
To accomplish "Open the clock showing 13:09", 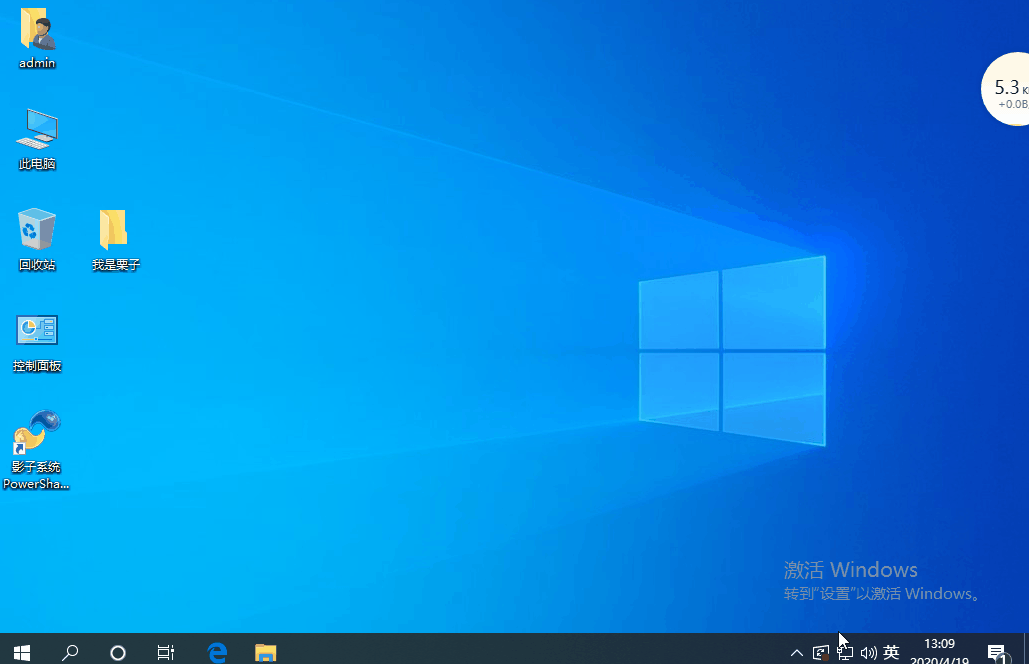I will click(939, 651).
